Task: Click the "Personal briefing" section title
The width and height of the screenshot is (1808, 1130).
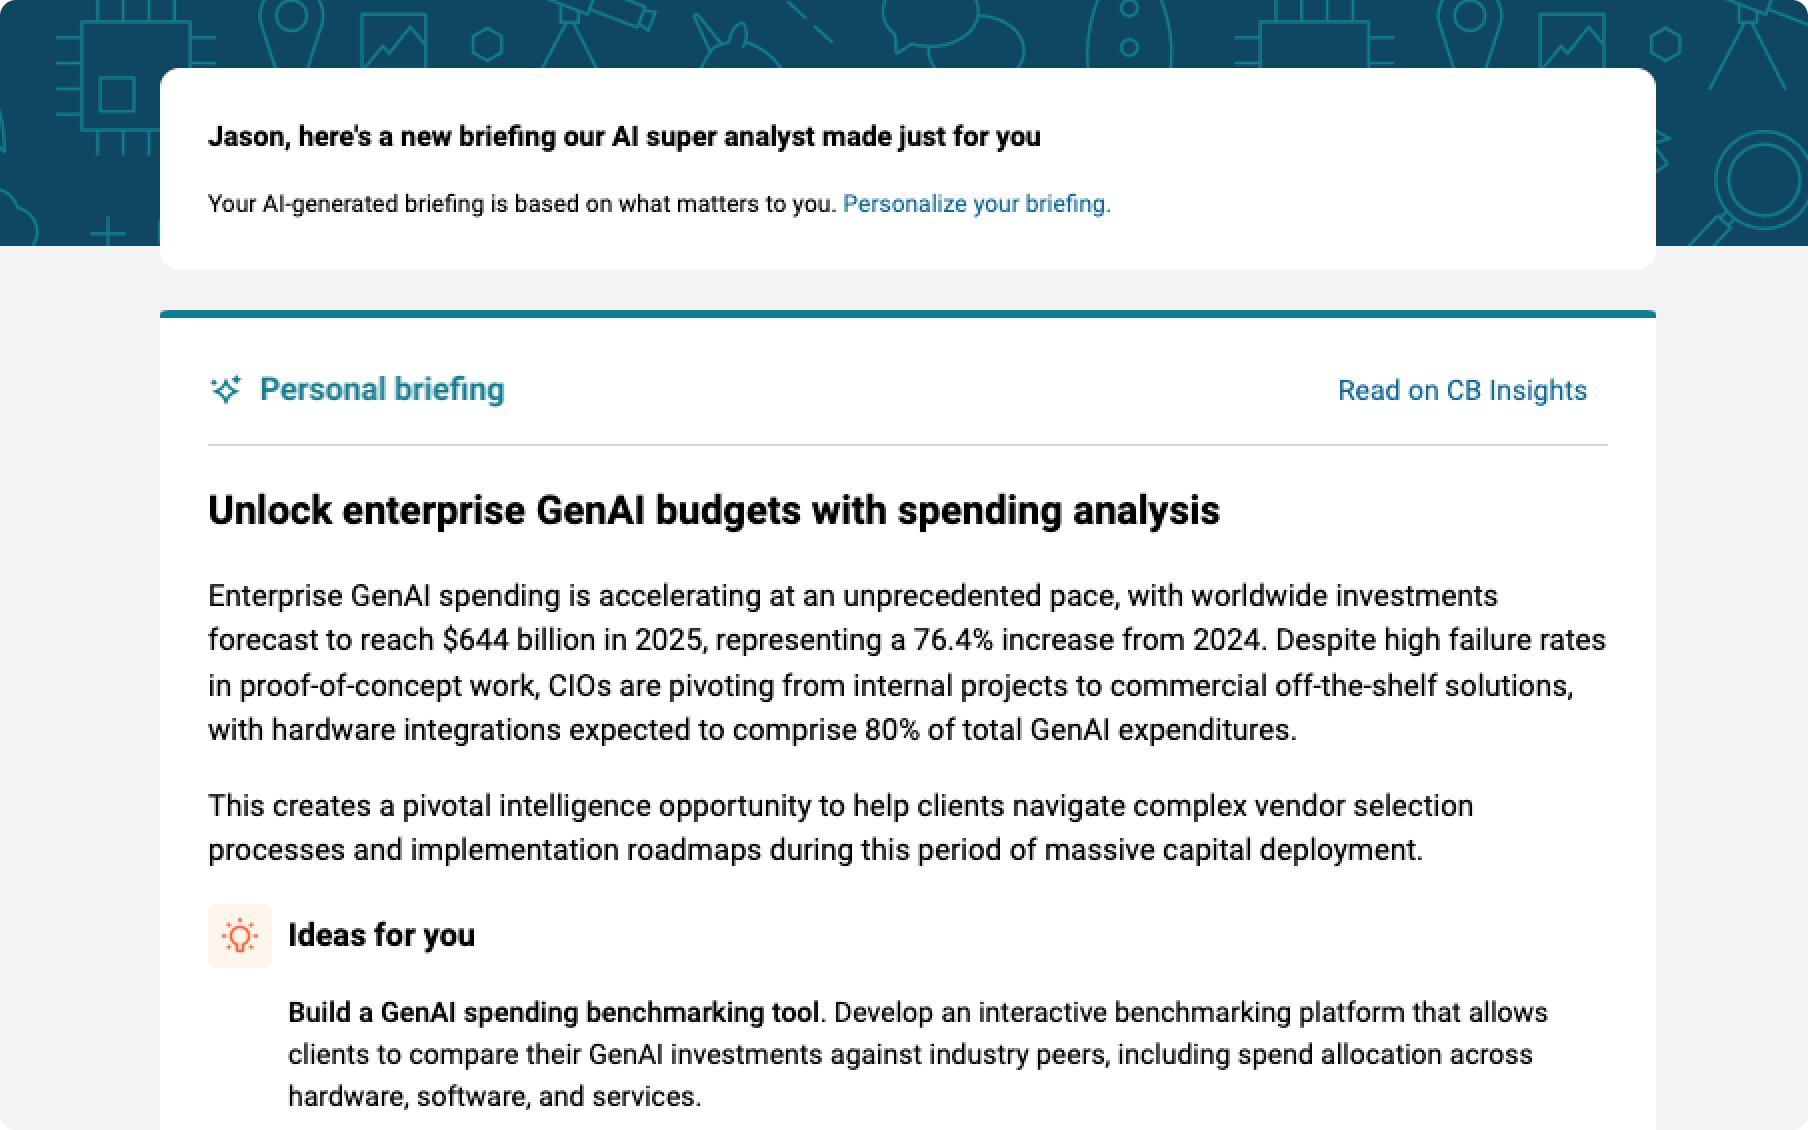Action: click(382, 389)
